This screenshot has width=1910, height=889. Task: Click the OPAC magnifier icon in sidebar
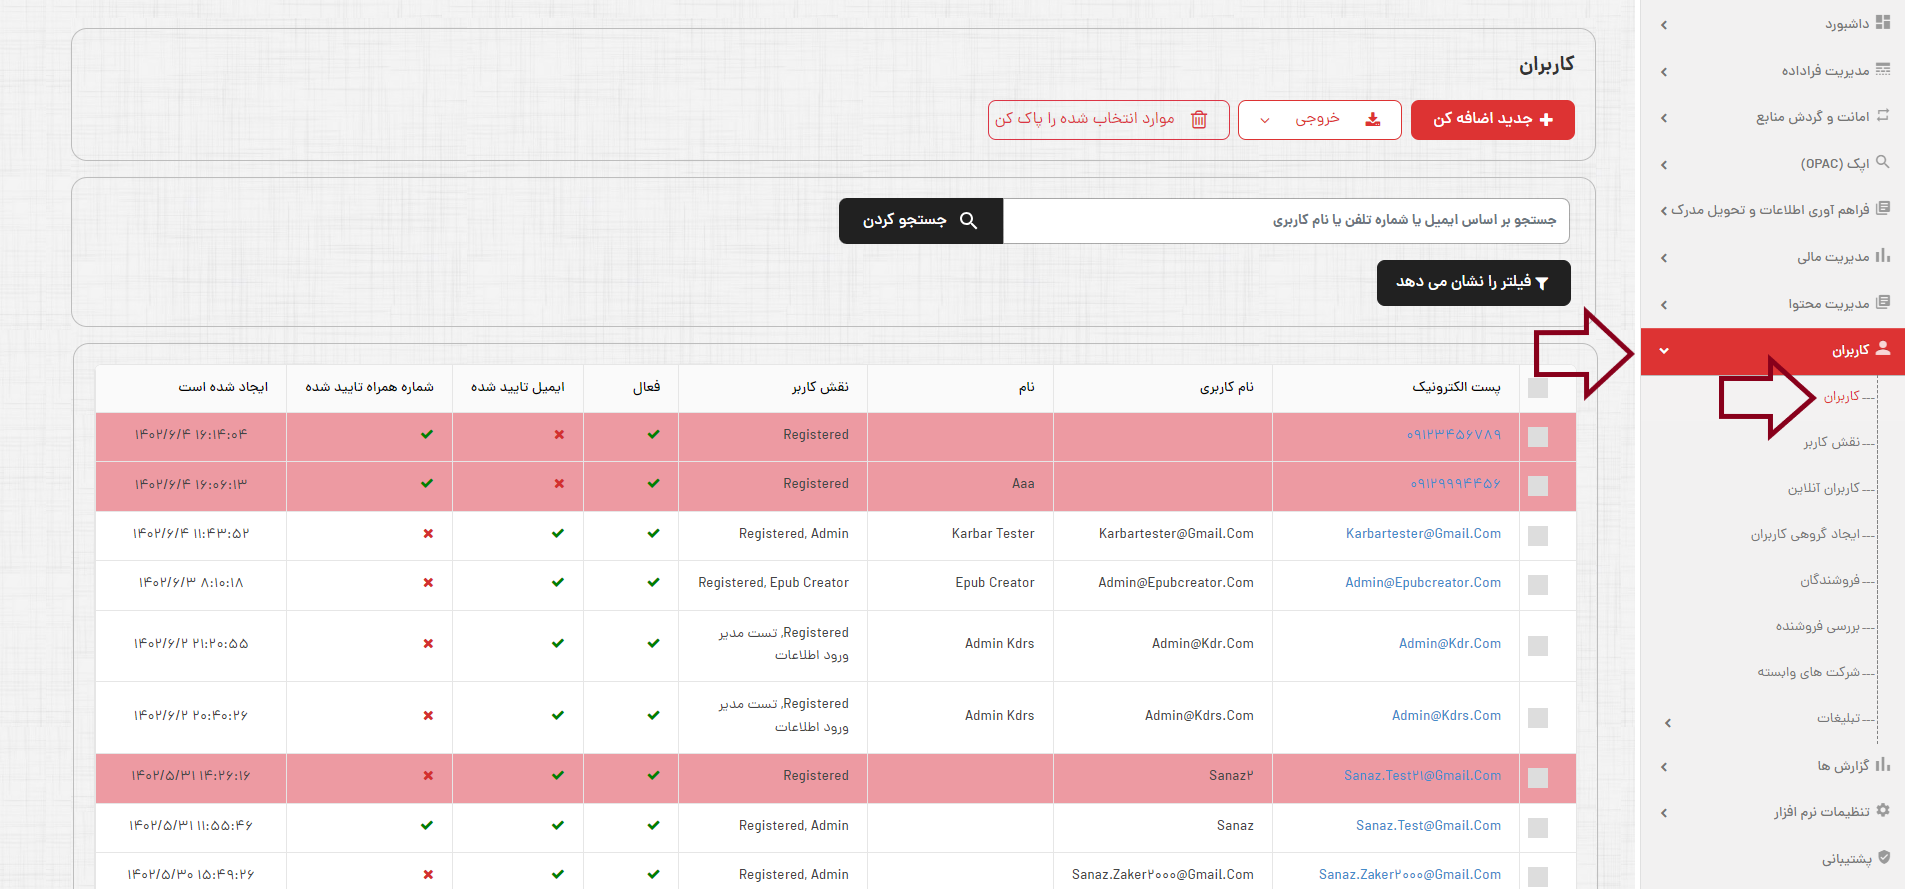(1883, 162)
